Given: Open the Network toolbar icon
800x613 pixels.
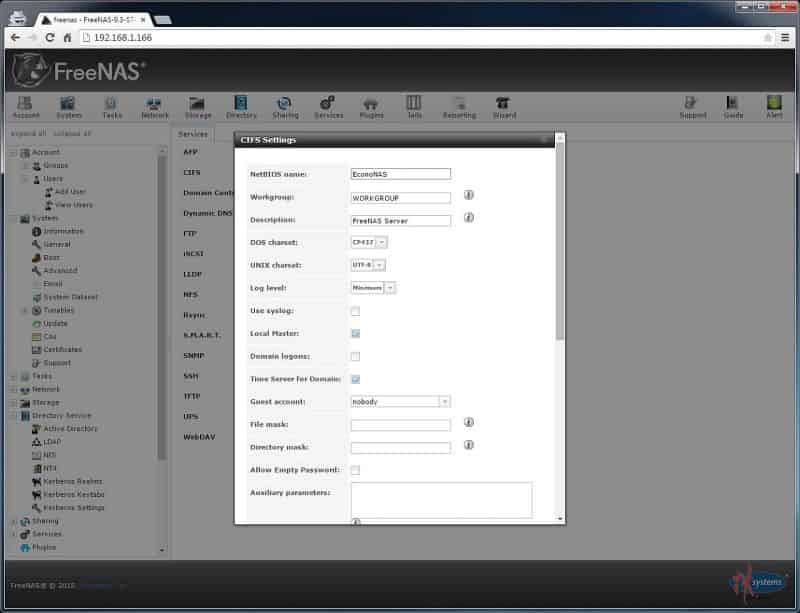Looking at the screenshot, I should coord(155,106).
